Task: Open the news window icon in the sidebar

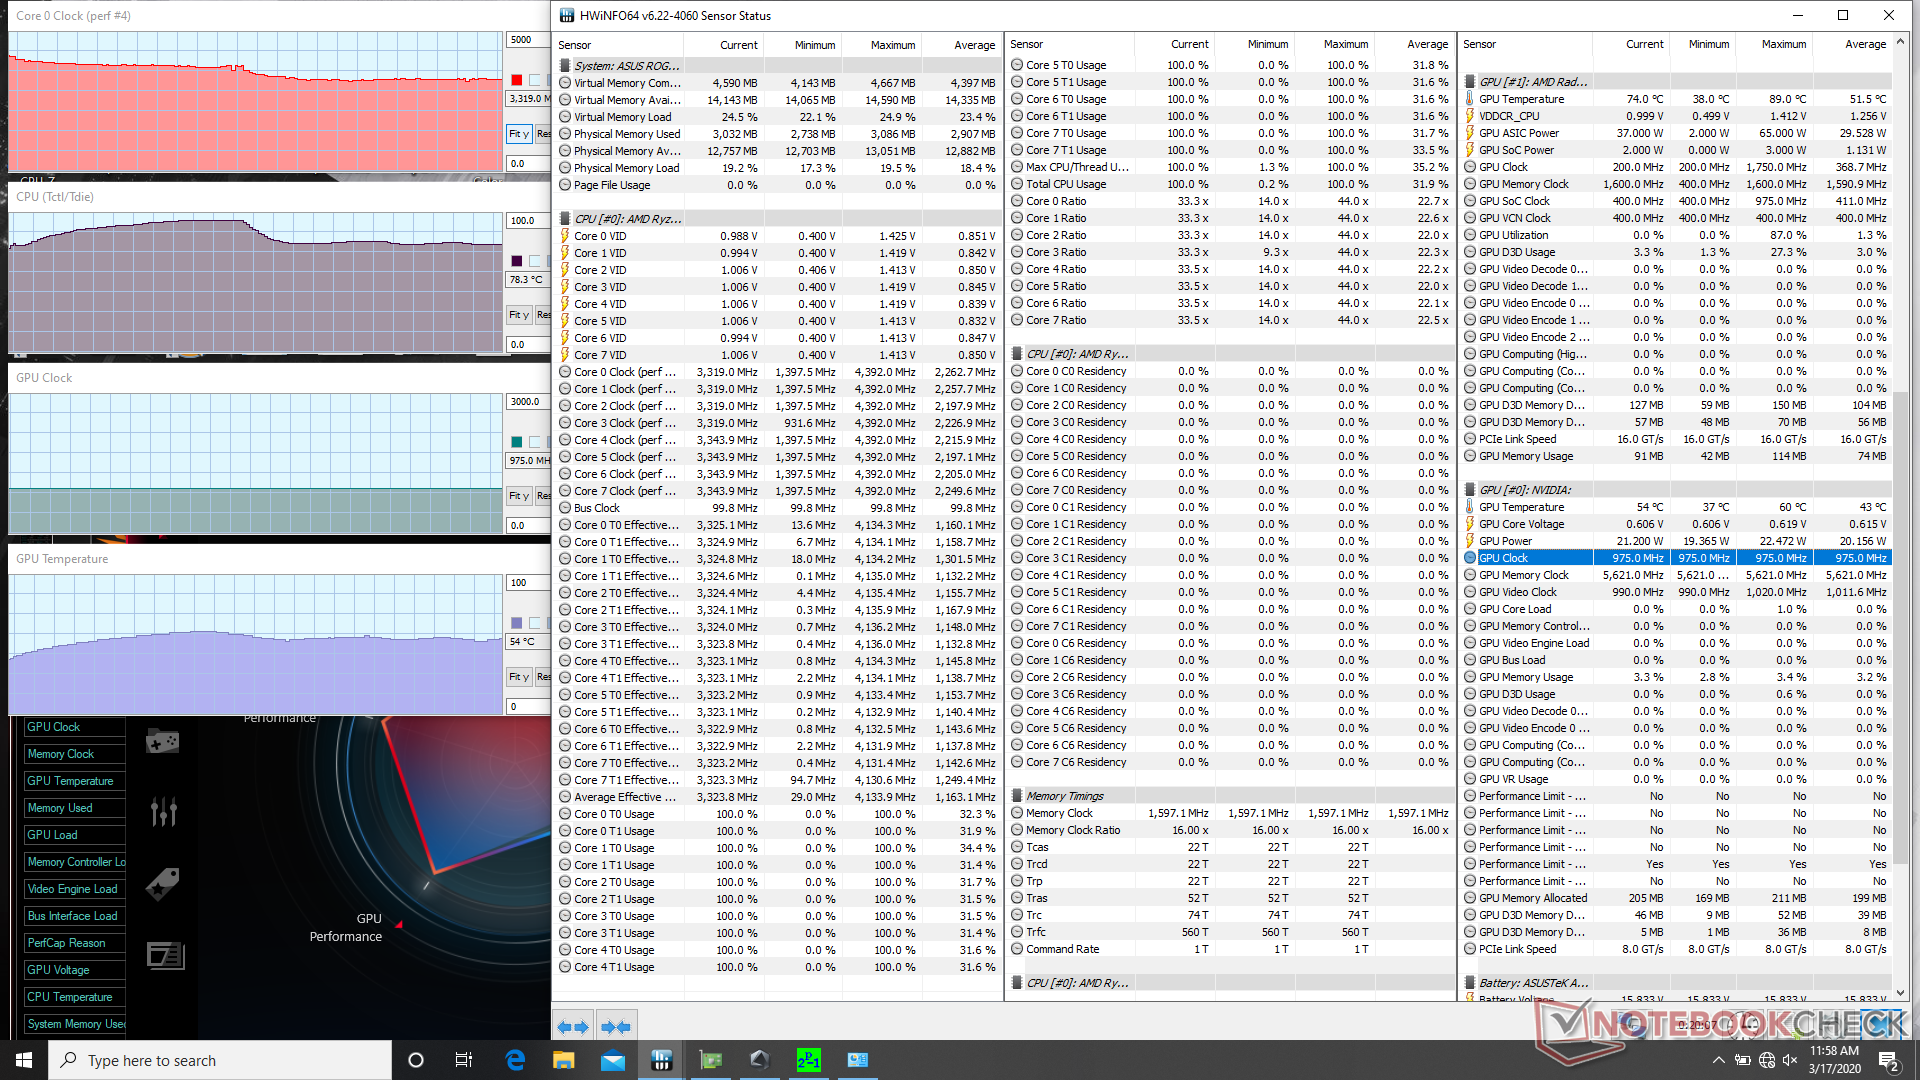Action: click(x=165, y=956)
